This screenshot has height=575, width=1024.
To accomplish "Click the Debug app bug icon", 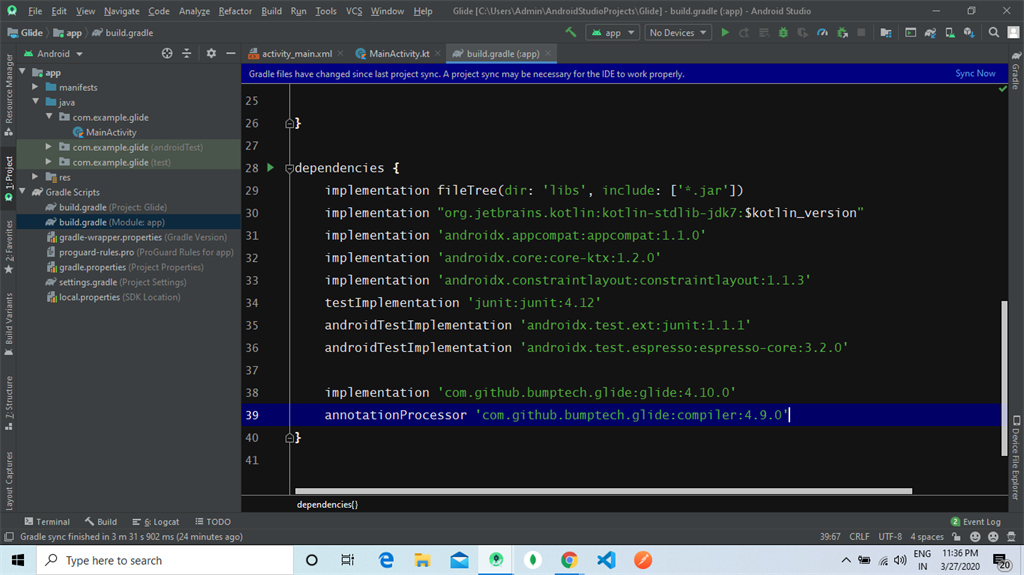I will [x=783, y=33].
